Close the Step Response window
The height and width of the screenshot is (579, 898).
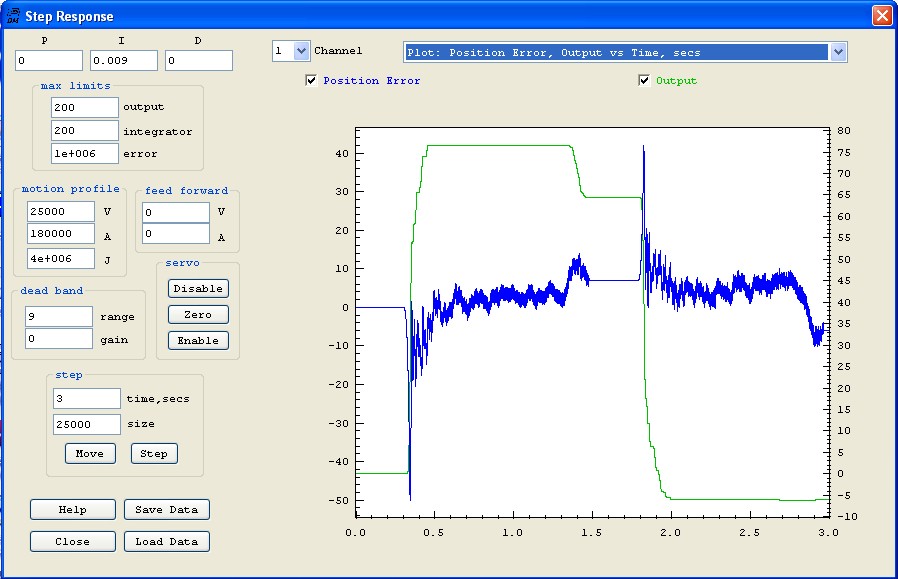[881, 16]
